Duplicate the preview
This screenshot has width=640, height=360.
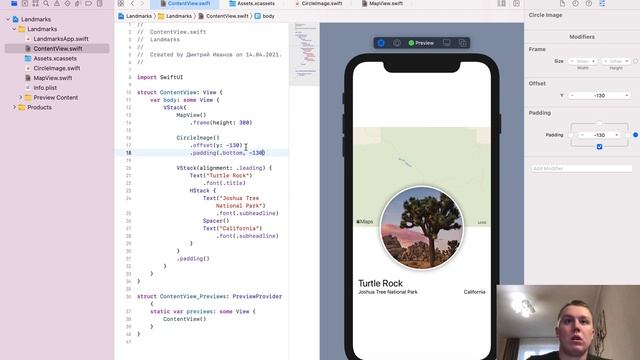point(462,43)
